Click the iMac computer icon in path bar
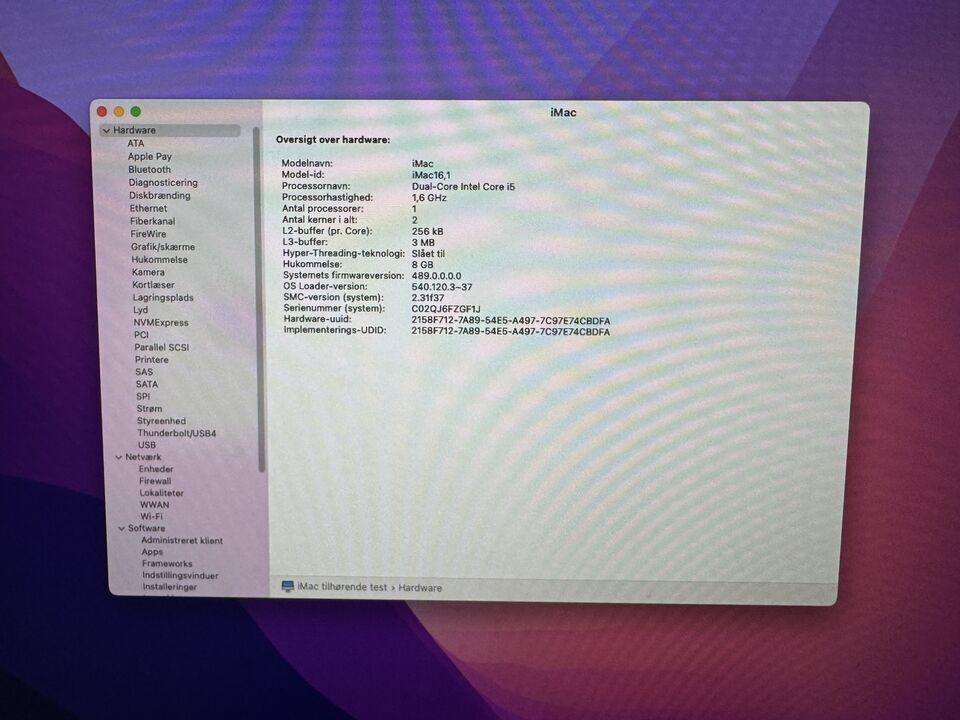Screen dimensions: 960x720 click(x=288, y=587)
